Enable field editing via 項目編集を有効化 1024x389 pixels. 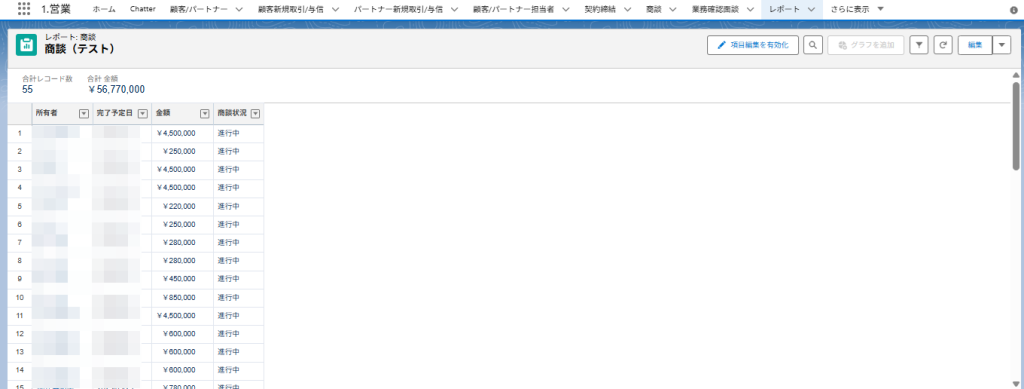point(752,45)
